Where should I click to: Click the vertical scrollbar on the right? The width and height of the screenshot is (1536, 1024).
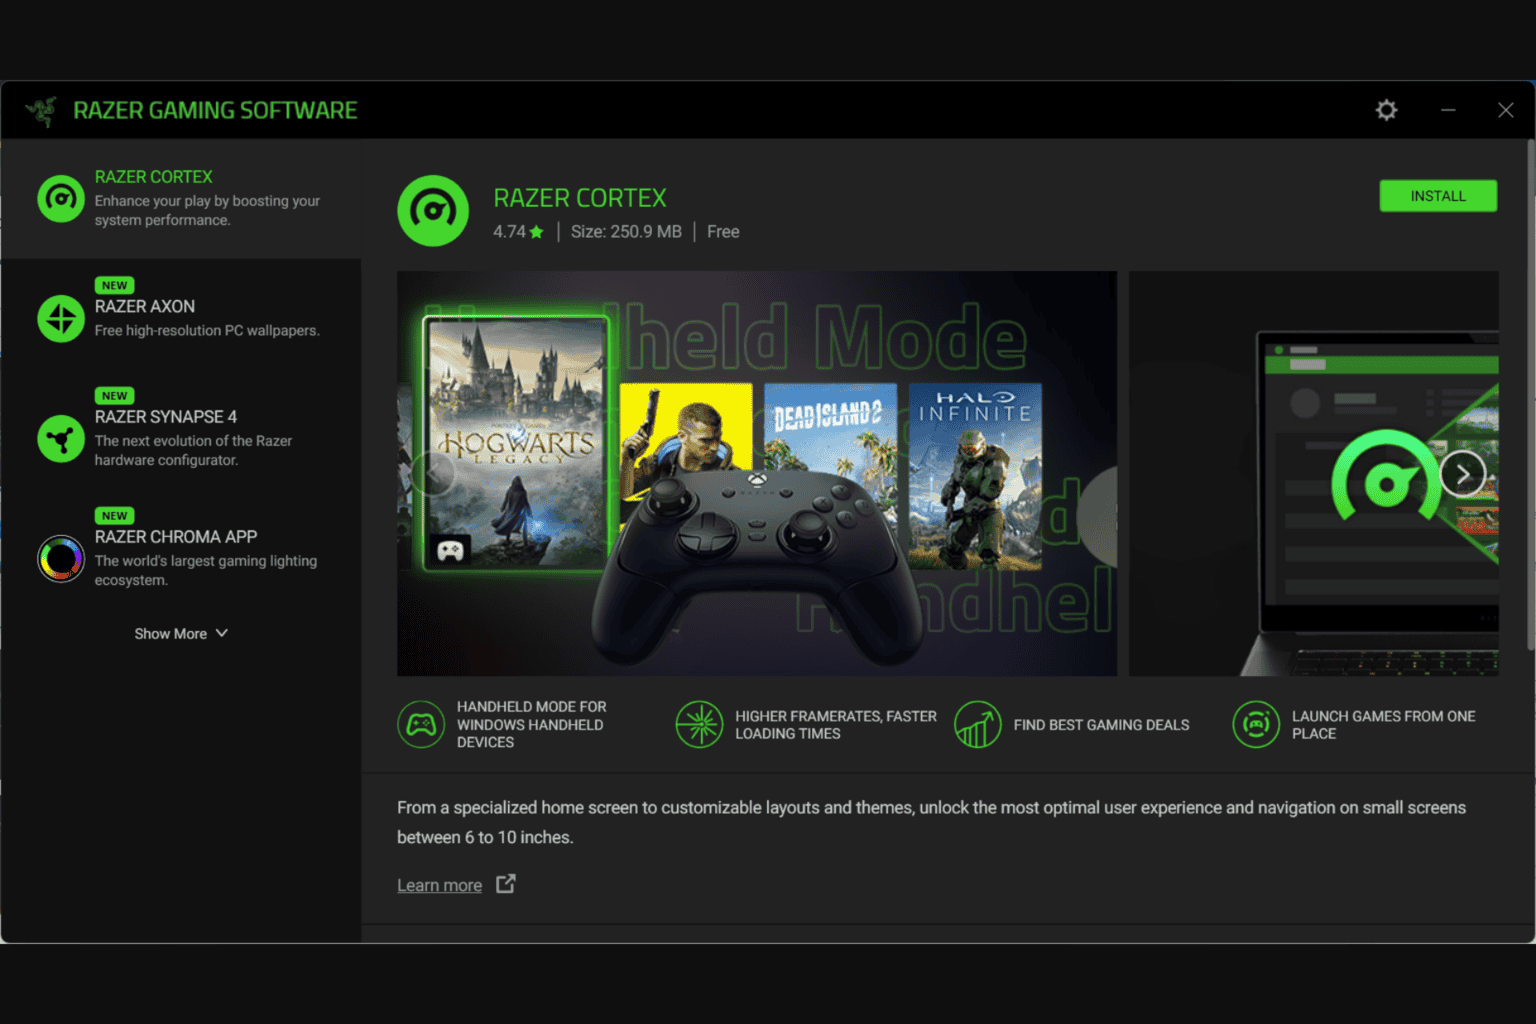point(1530,395)
